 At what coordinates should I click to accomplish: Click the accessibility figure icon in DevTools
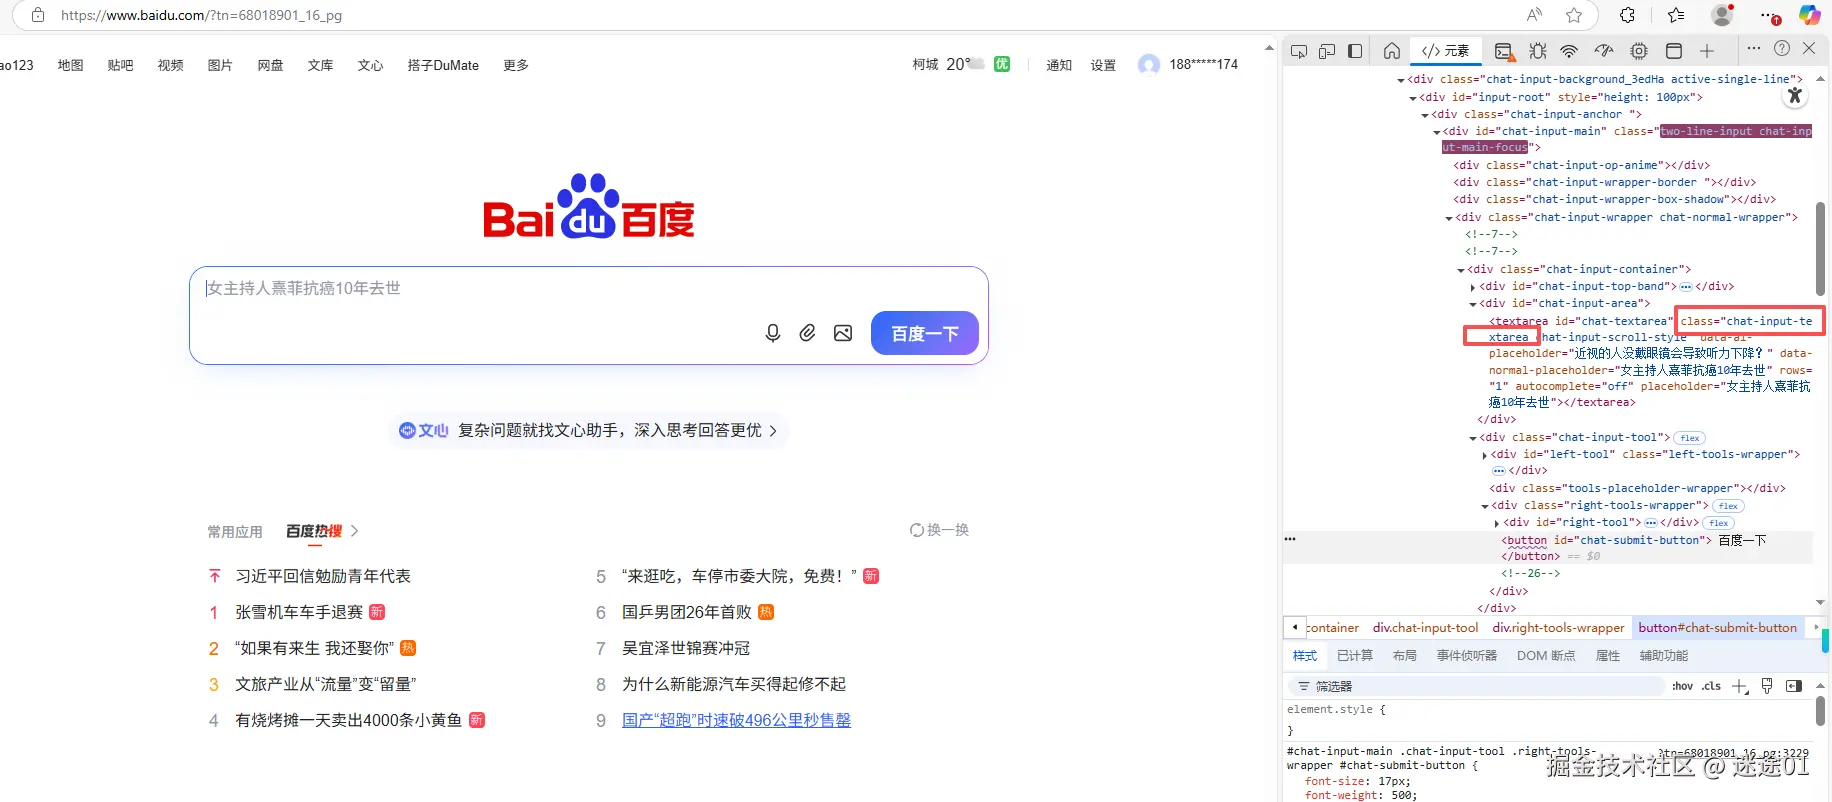1795,96
